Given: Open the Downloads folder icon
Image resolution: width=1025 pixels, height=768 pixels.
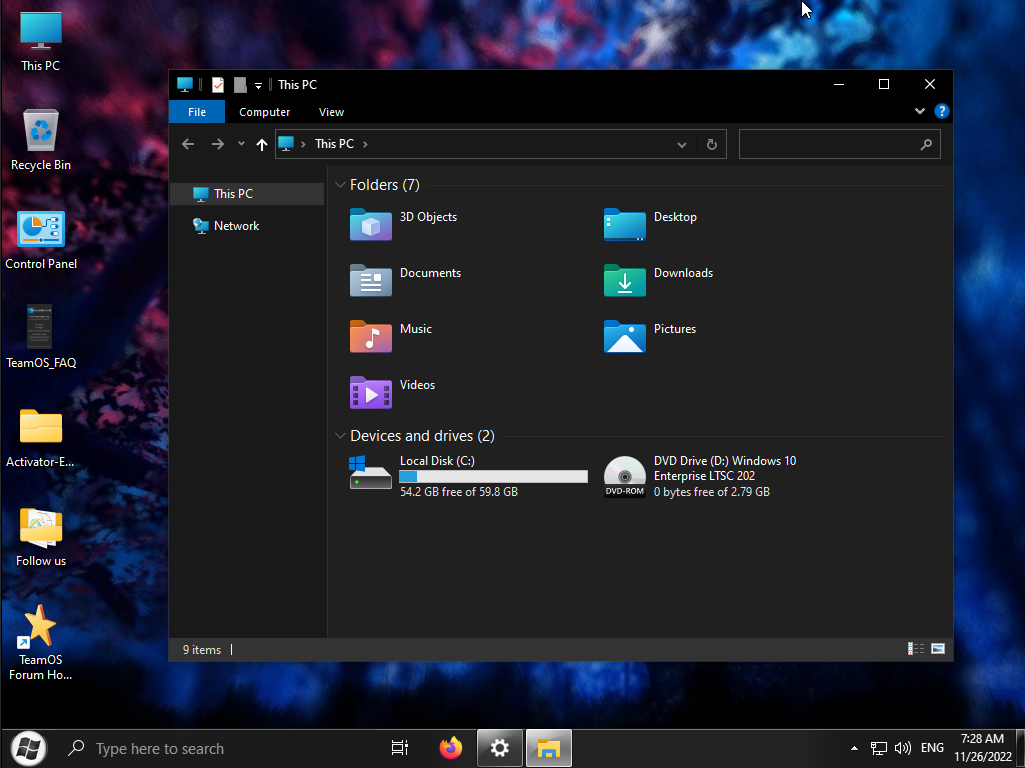Looking at the screenshot, I should [625, 280].
